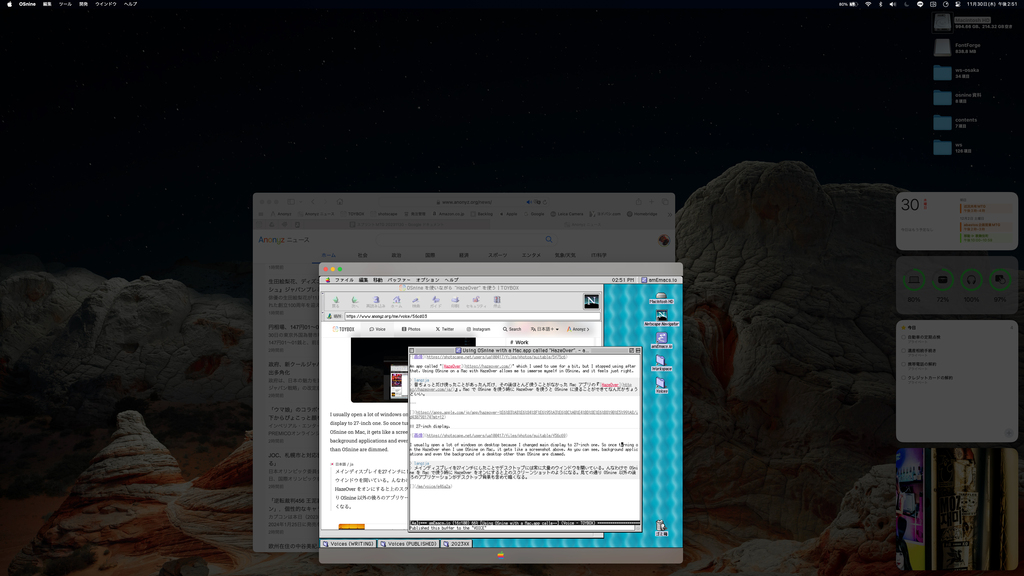This screenshot has width=1024, height=576.
Task: Select FontForge disk on macOS desktop
Action: tap(942, 48)
